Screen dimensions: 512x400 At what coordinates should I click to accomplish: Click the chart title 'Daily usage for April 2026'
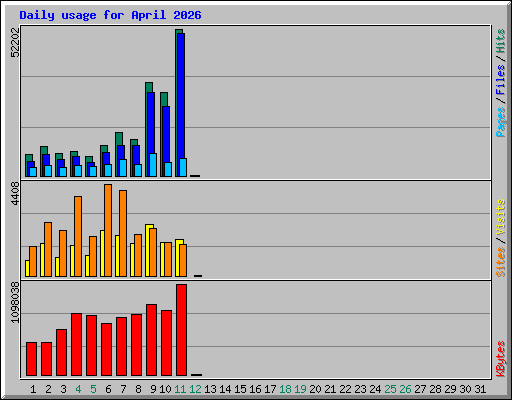[x=110, y=15]
